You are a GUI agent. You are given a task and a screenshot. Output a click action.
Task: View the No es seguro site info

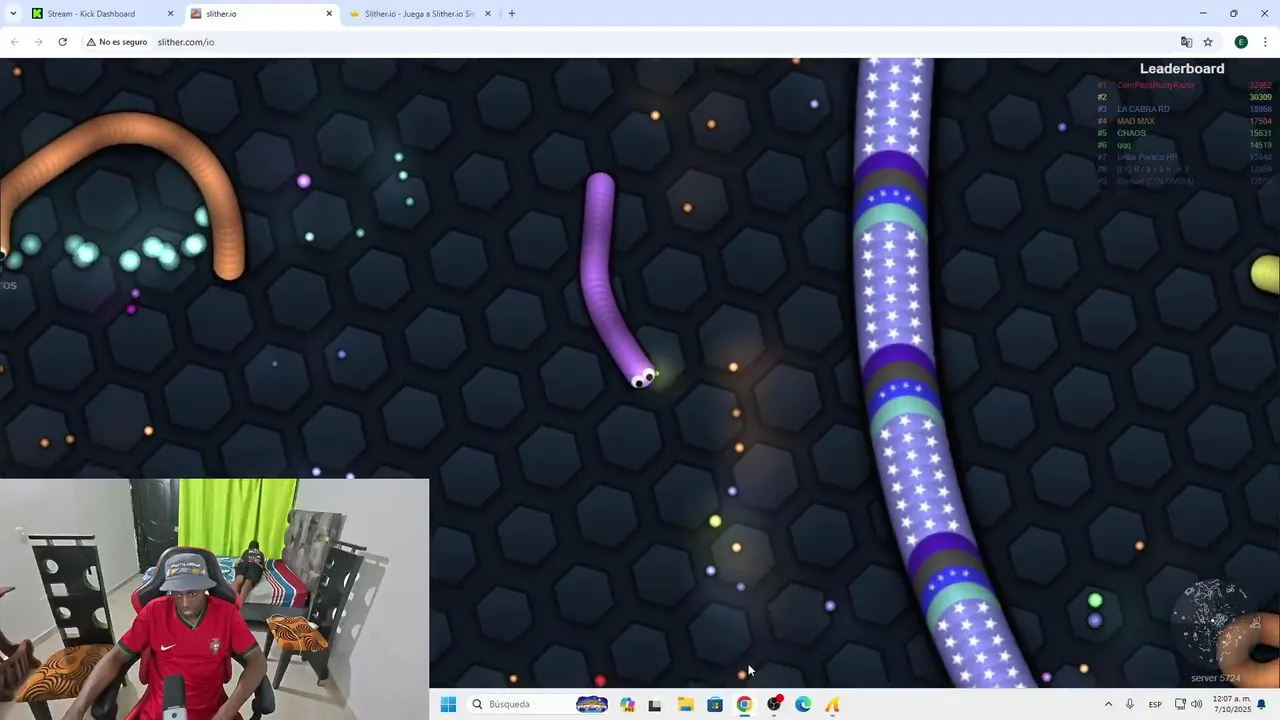coord(117,42)
